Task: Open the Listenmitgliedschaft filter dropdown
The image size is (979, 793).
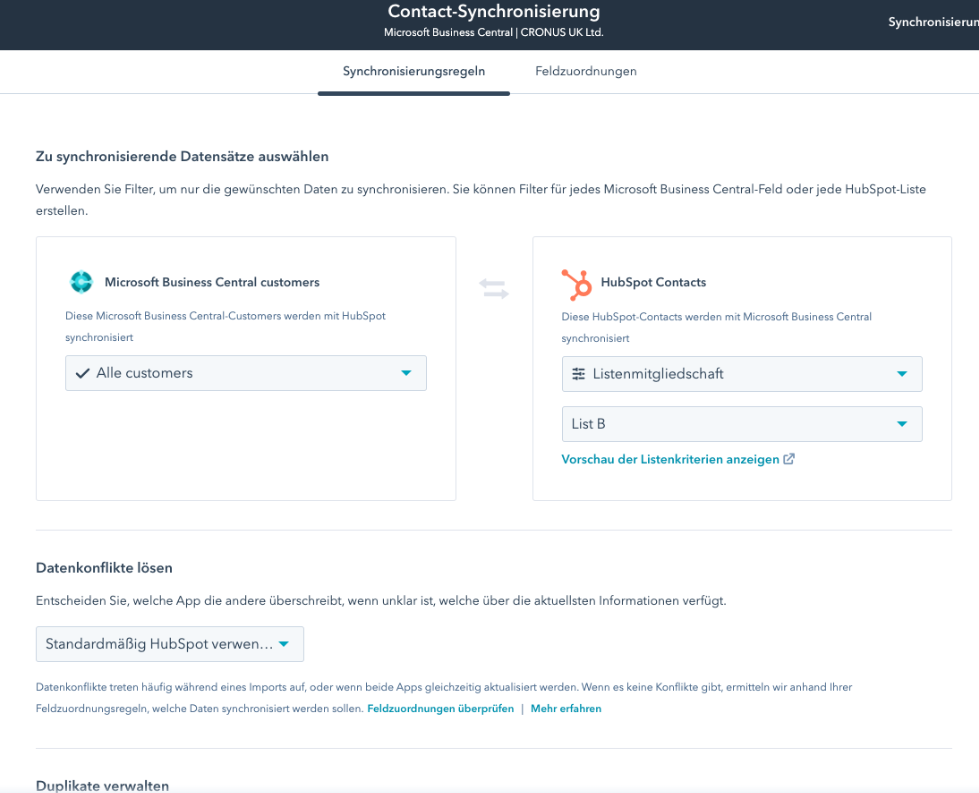Action: [x=742, y=373]
